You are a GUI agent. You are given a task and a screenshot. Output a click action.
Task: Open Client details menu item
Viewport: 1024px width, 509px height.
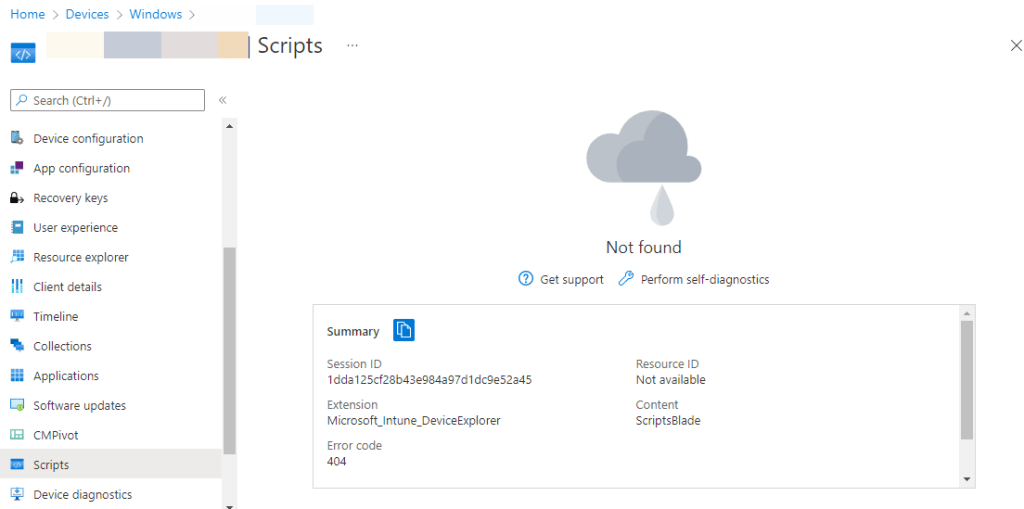pos(67,287)
